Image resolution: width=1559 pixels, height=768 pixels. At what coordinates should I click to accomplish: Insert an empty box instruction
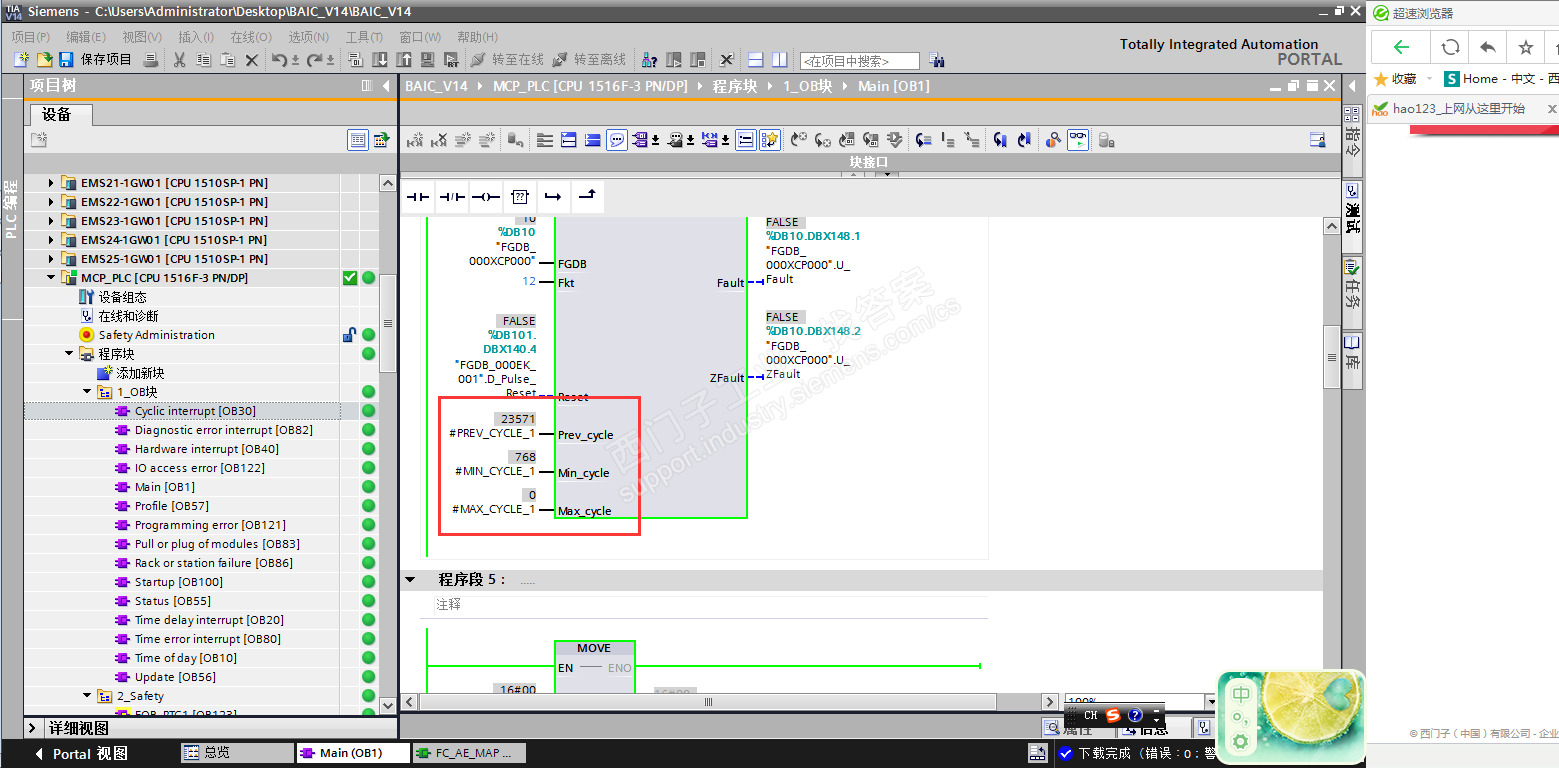[x=520, y=197]
